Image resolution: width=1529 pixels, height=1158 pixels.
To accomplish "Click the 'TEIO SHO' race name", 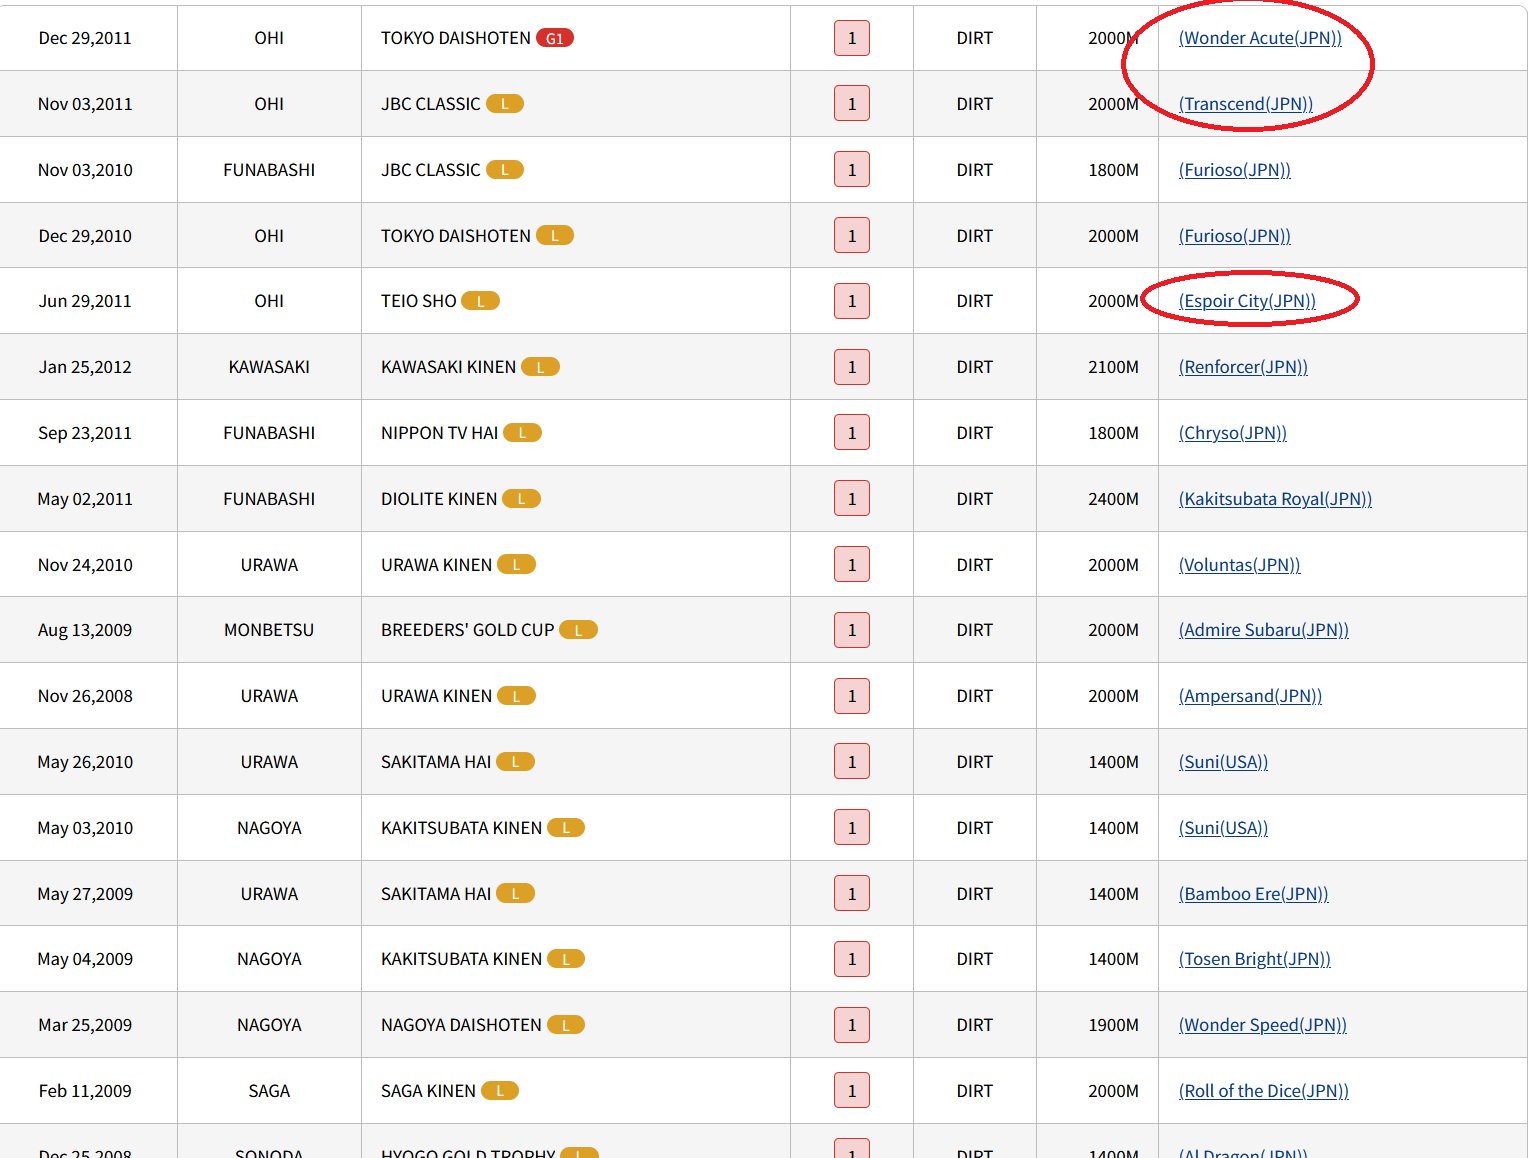I will [x=419, y=301].
